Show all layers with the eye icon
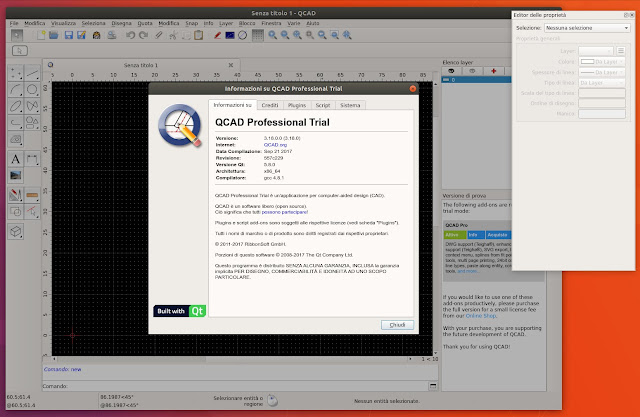 pyautogui.click(x=451, y=71)
